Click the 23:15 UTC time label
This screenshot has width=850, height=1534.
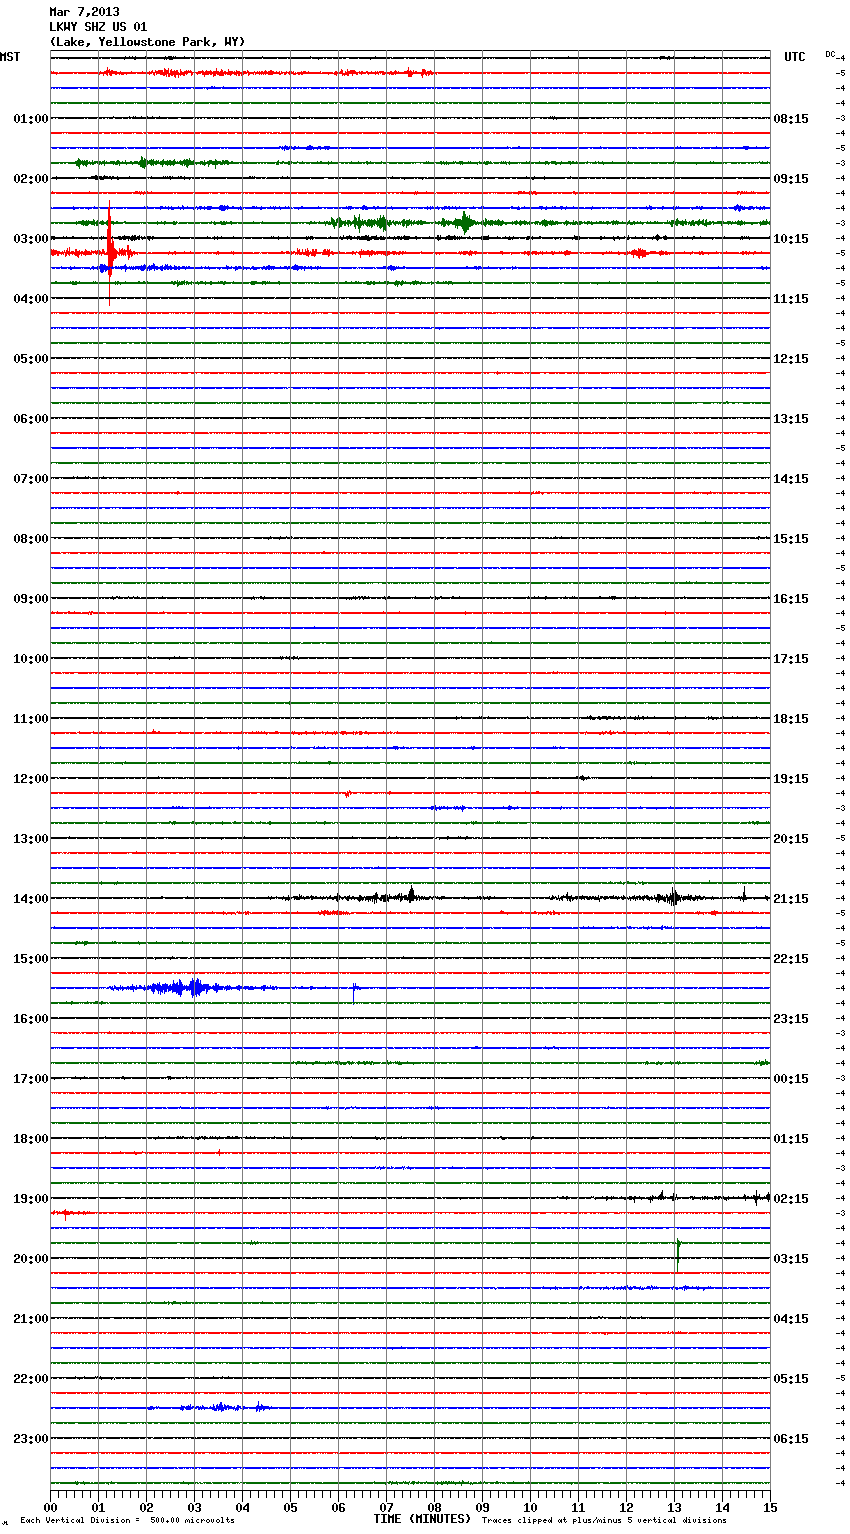(x=791, y=1019)
